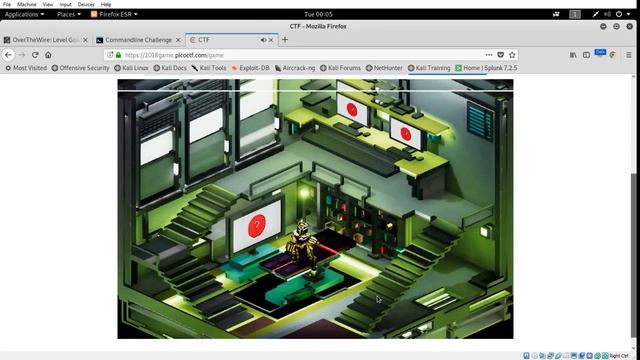This screenshot has height=360, width=640.
Task: Save page to Pocket
Action: coord(500,55)
